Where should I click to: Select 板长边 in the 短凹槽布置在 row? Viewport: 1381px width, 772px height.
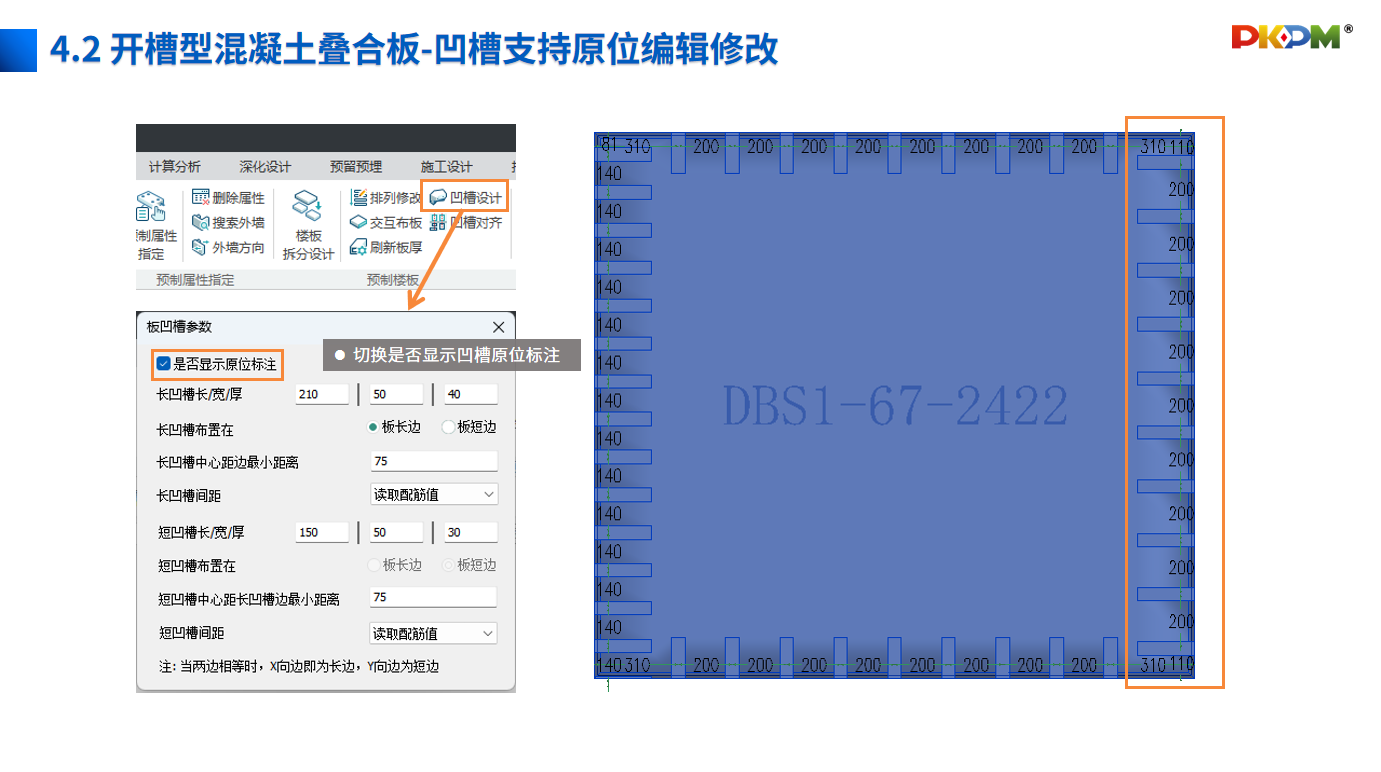click(395, 565)
